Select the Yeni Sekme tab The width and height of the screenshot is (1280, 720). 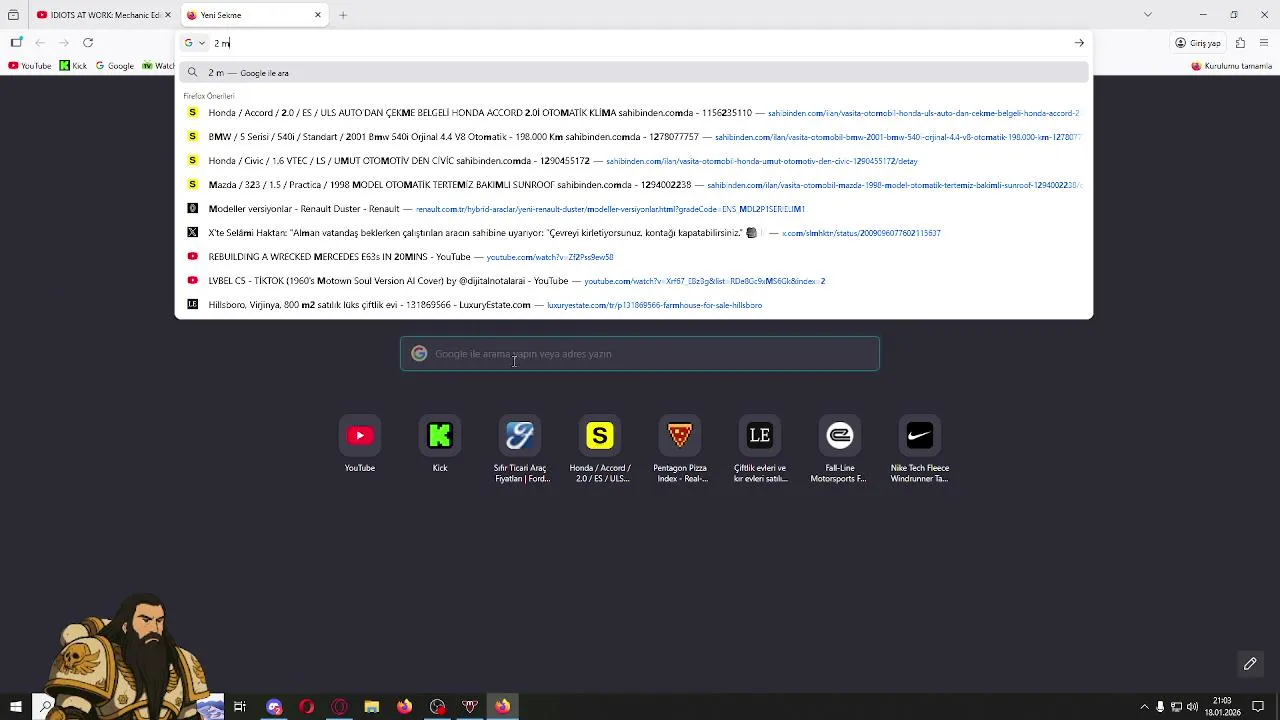point(254,15)
